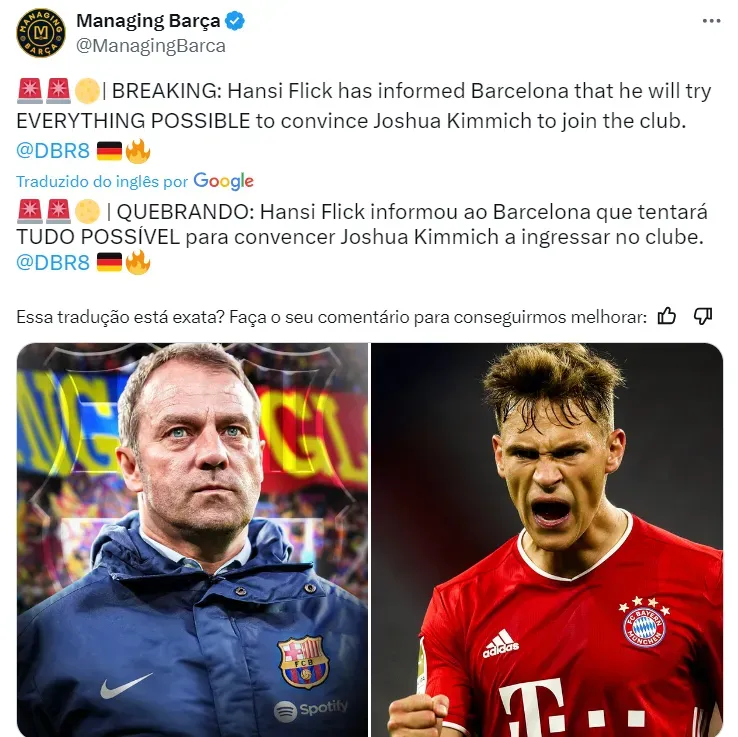Click the translated Portuguese text starting QUEBRANDO
Image resolution: width=738 pixels, height=737 pixels.
pos(362,224)
